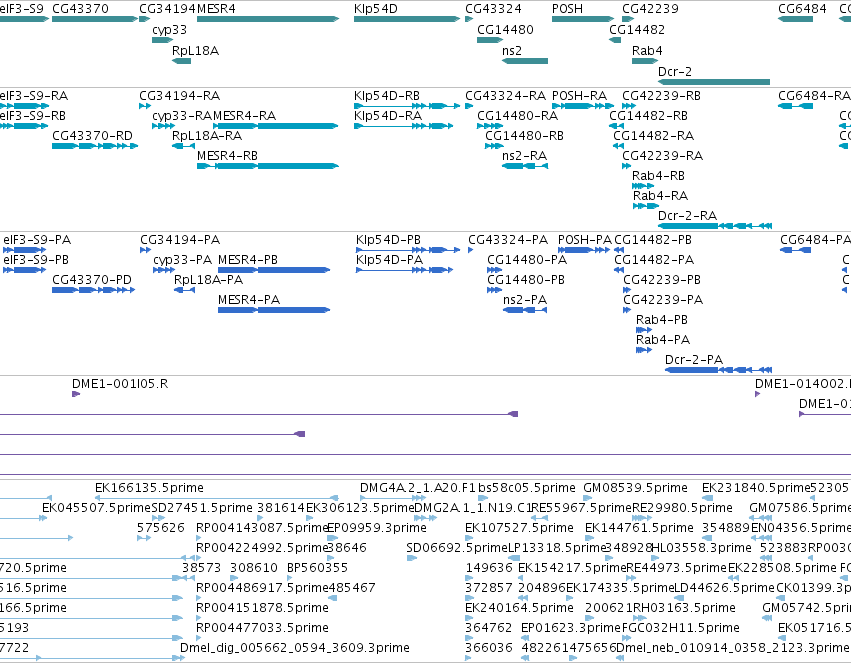Select protein ns2-PA
This screenshot has height=663, width=851.
pyautogui.click(x=525, y=310)
